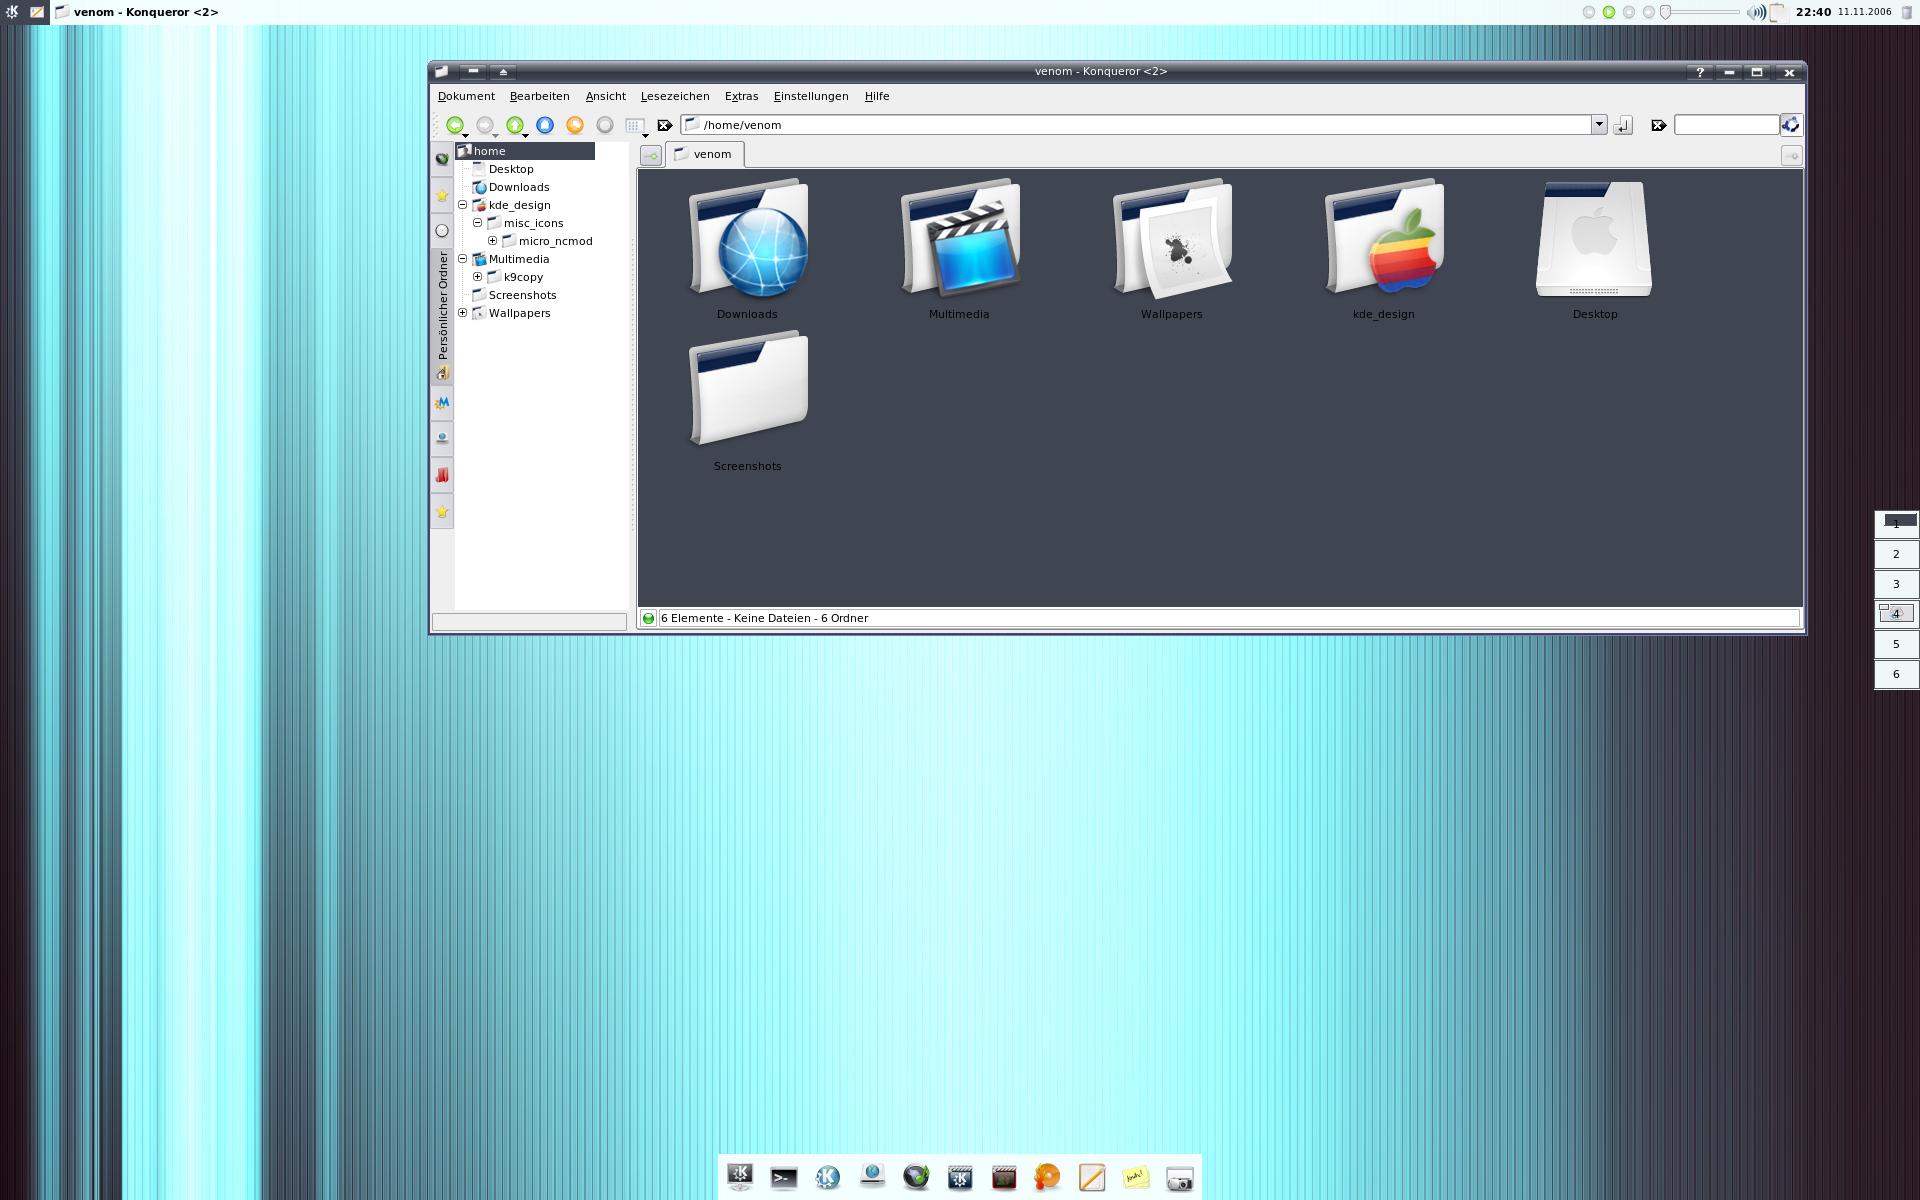Open the Amarok sidebar panel icon

click(x=442, y=159)
